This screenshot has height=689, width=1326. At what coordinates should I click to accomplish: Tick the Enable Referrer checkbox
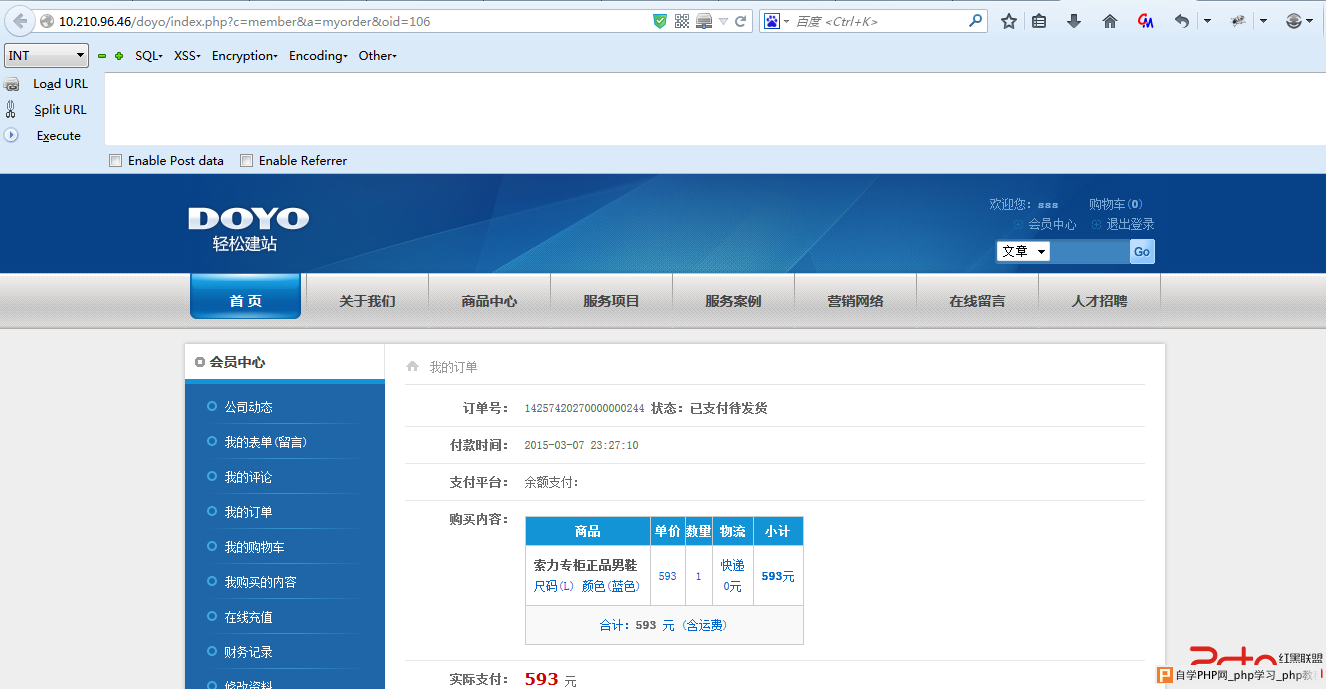(247, 160)
